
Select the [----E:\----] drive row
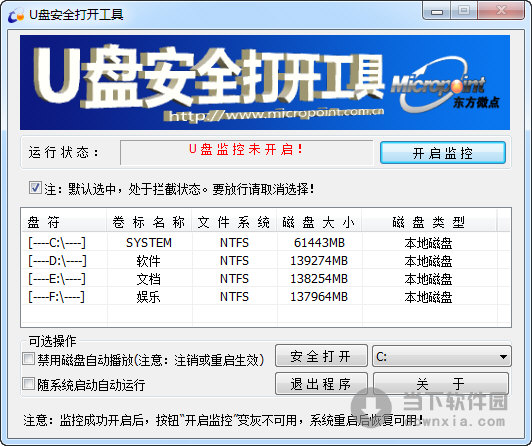click(266, 279)
